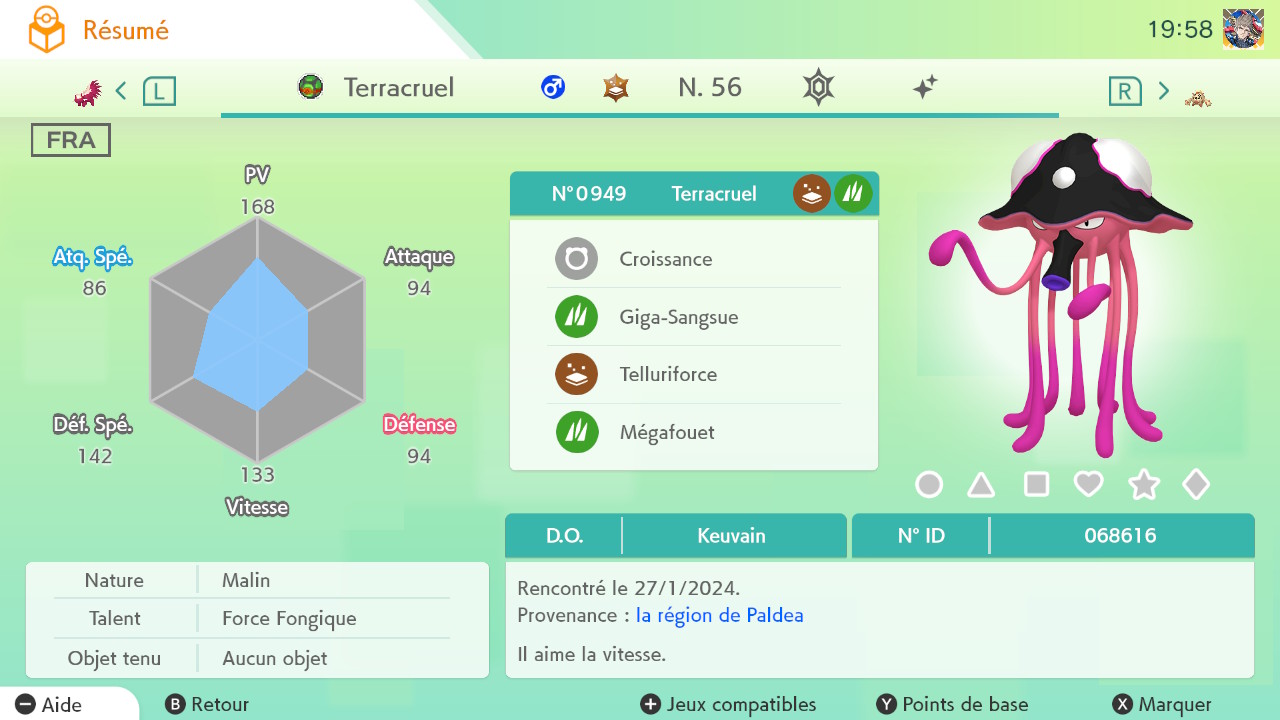Click the nature value 'Malin'
This screenshot has width=1280, height=720.
pyautogui.click(x=246, y=580)
